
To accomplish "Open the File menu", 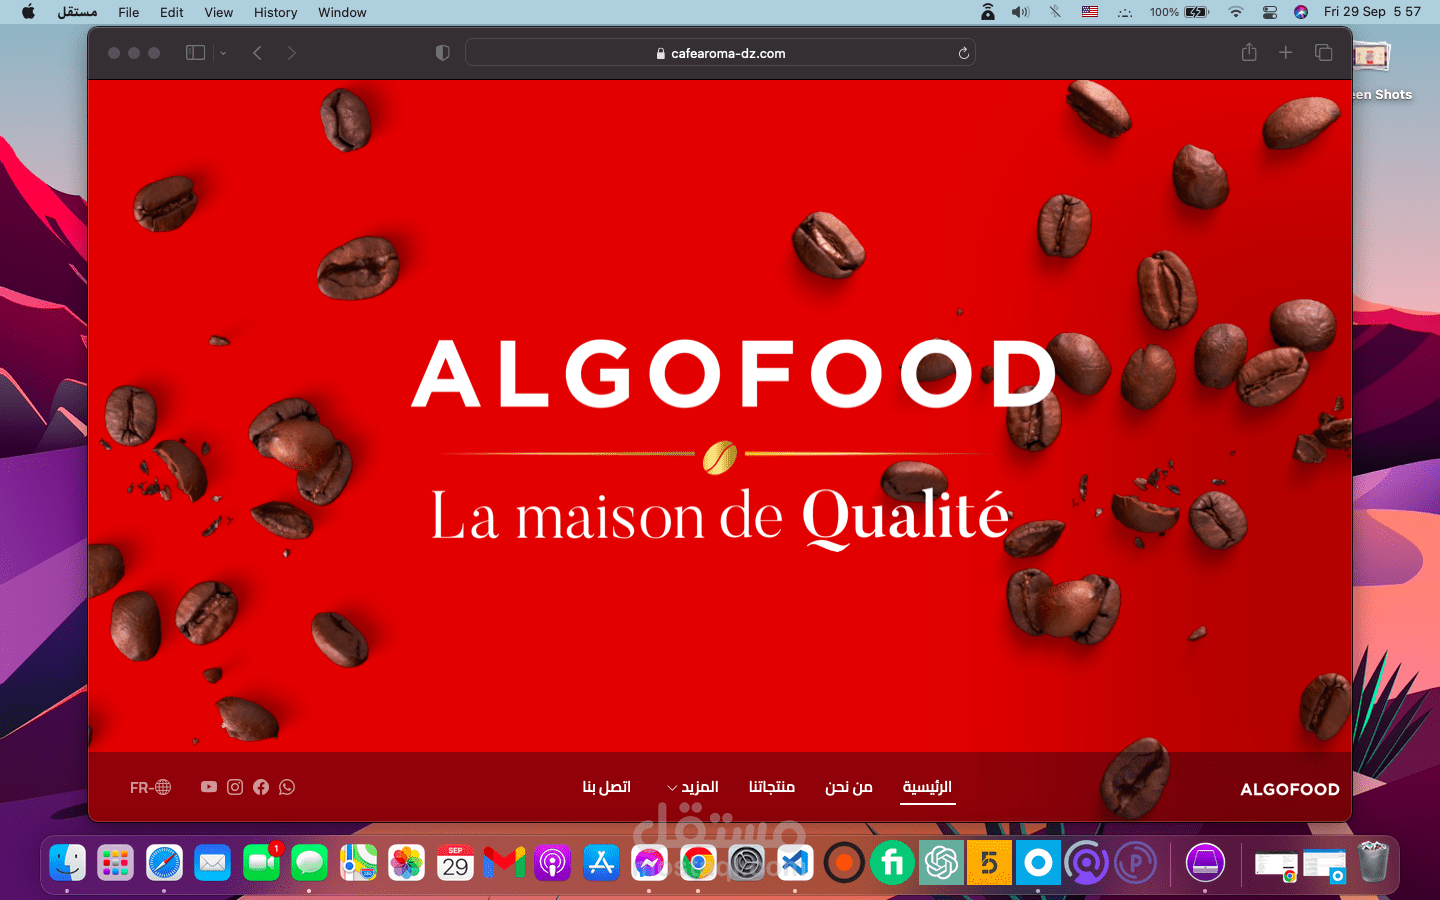I will 129,12.
